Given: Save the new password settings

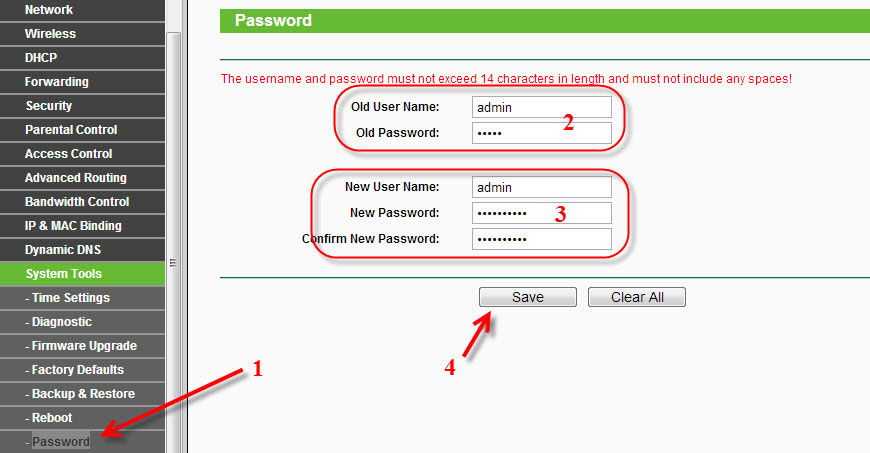Looking at the screenshot, I should tap(528, 297).
